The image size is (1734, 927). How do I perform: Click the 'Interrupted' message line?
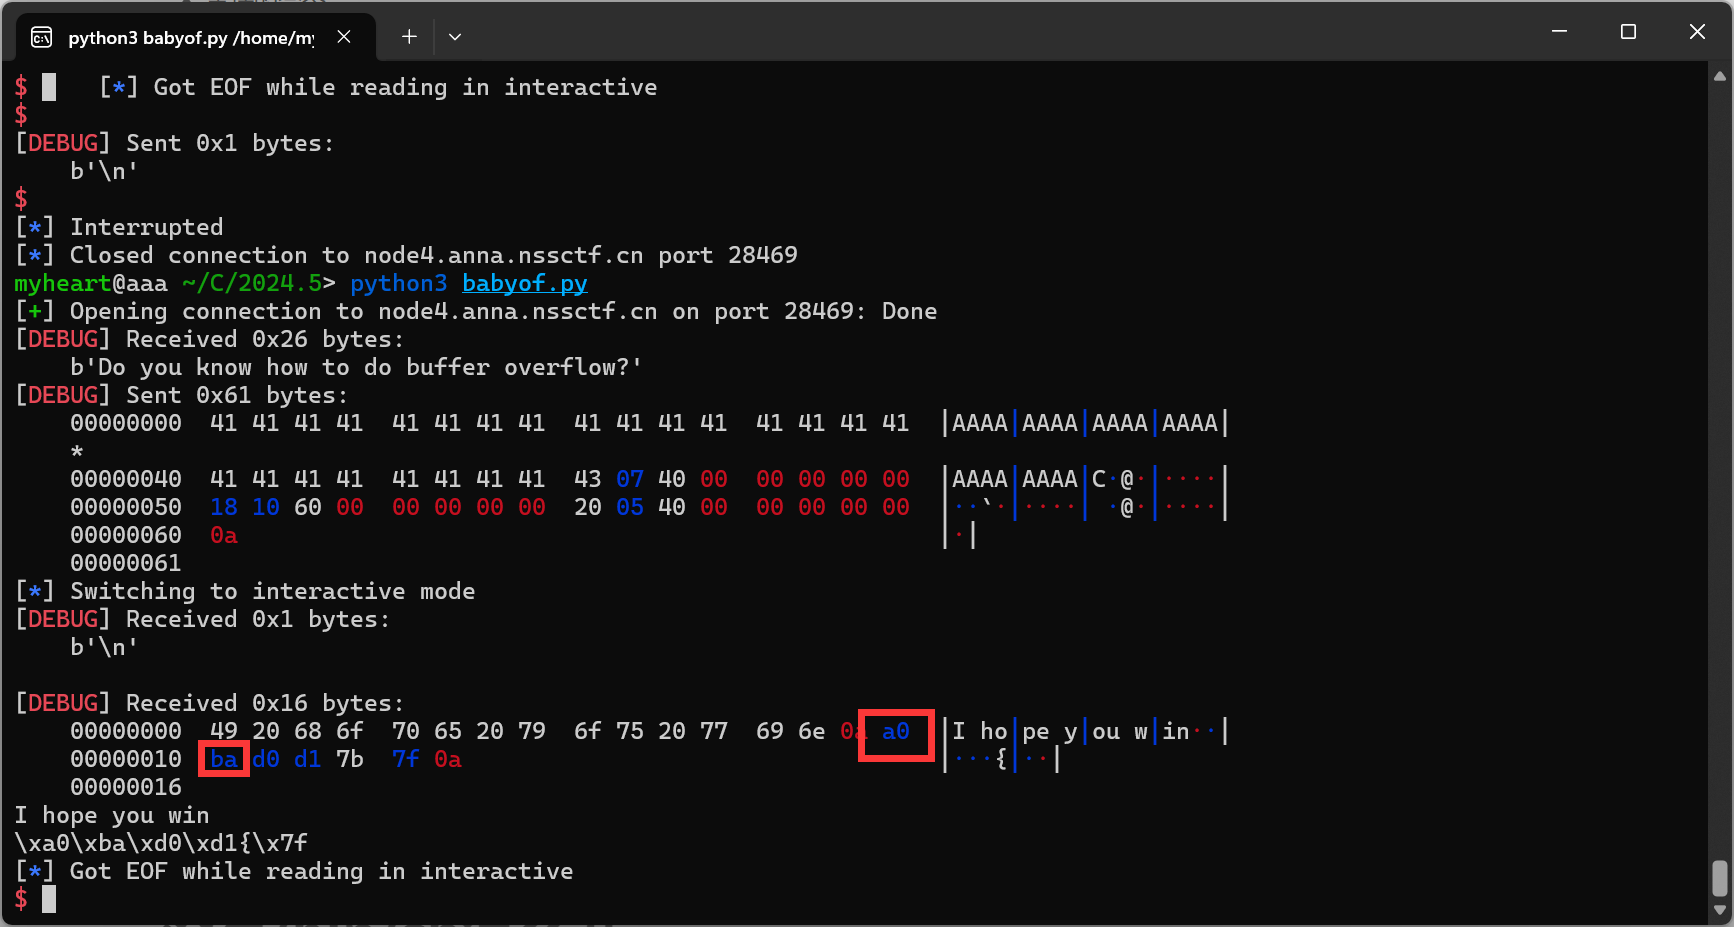119,227
